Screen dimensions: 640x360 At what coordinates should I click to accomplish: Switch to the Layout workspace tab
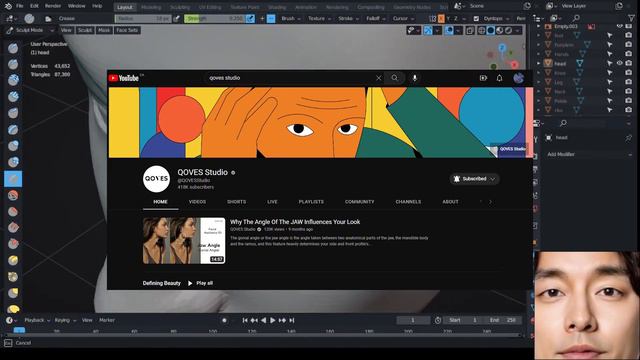124,7
